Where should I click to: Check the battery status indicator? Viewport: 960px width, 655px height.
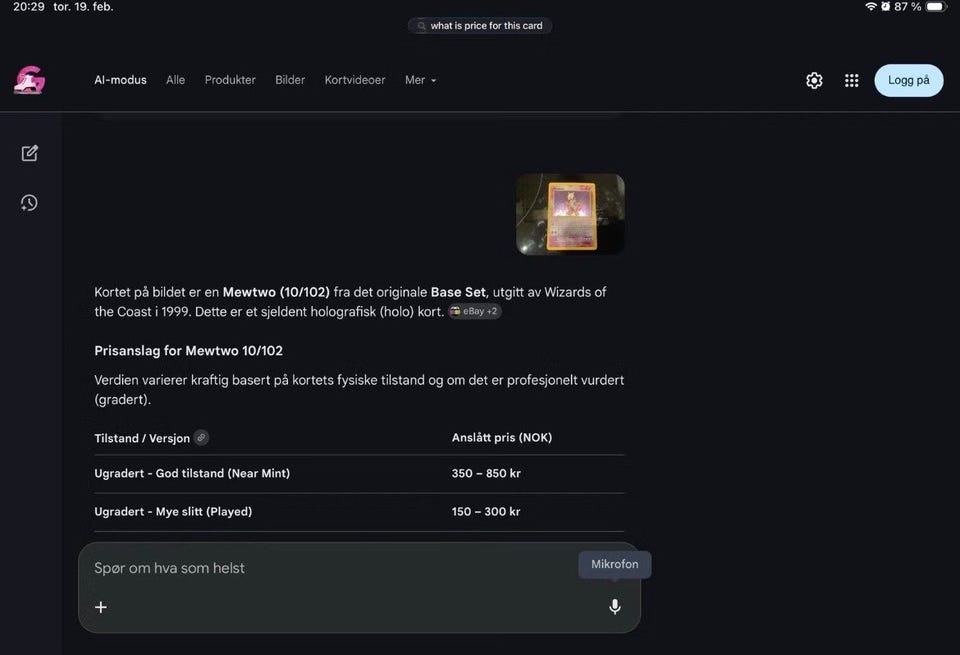[x=936, y=7]
